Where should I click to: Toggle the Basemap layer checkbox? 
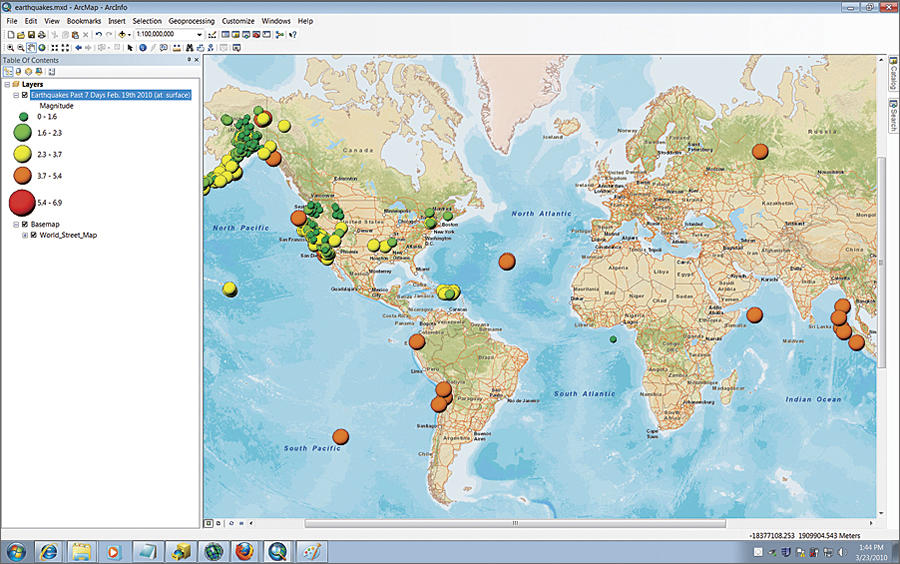point(24,224)
